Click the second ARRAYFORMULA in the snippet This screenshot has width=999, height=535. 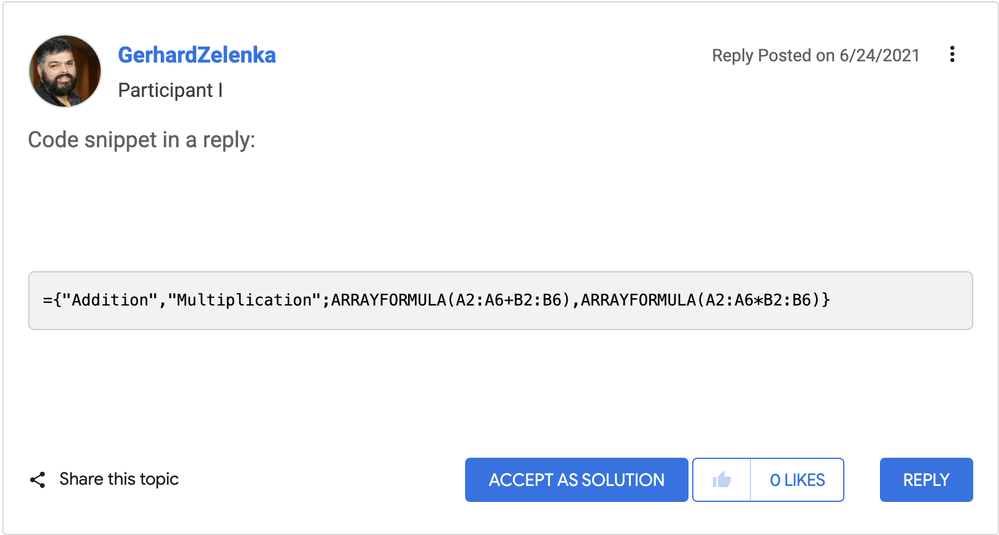tap(637, 300)
